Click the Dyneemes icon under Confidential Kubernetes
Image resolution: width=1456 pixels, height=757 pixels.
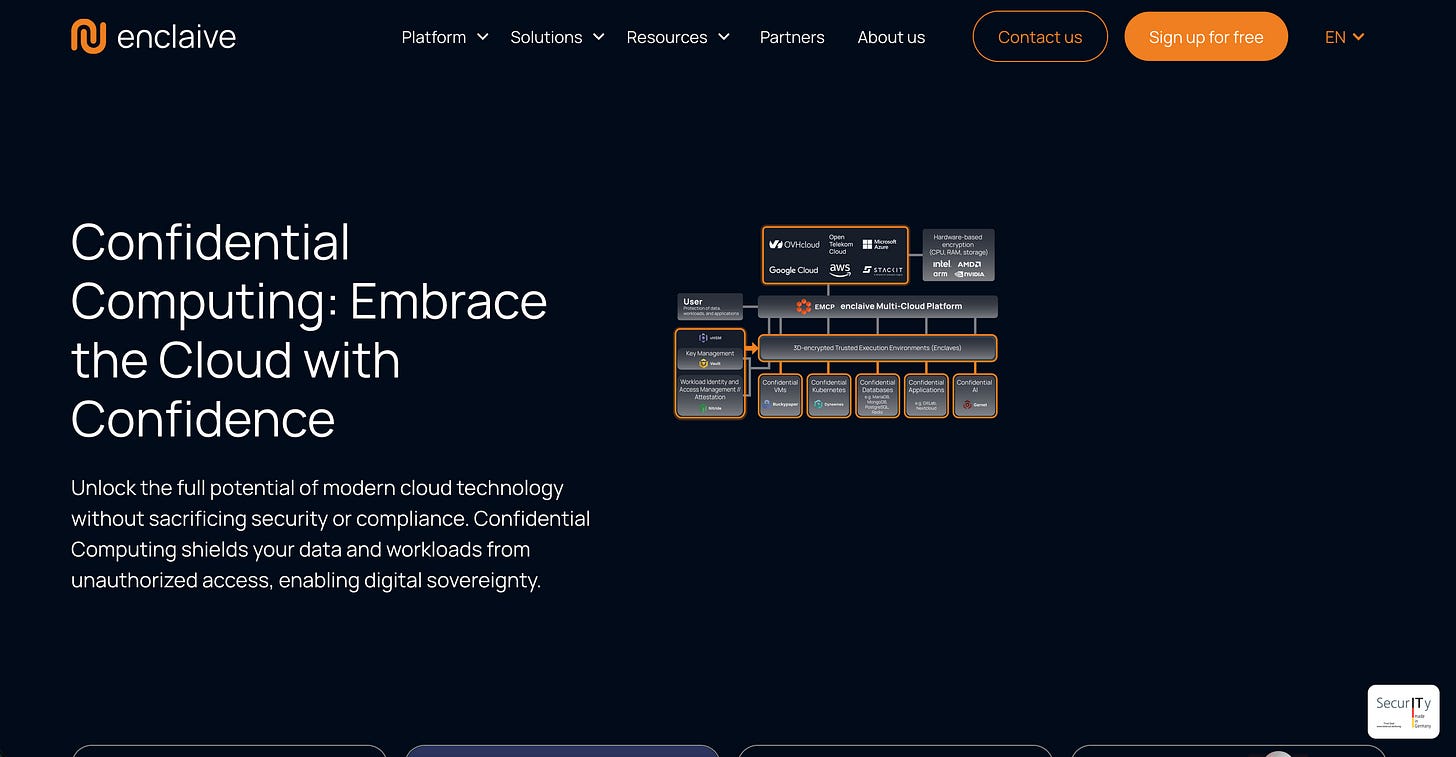pyautogui.click(x=819, y=404)
